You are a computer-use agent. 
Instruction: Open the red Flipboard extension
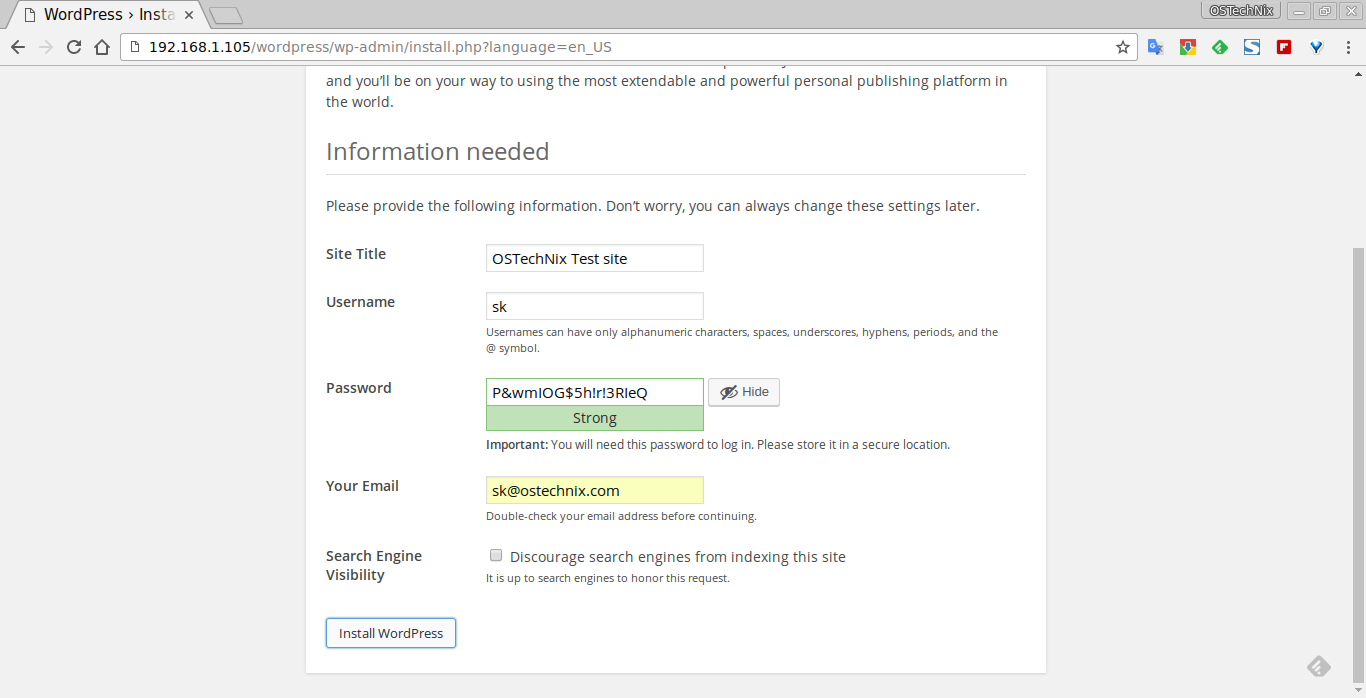[1284, 47]
